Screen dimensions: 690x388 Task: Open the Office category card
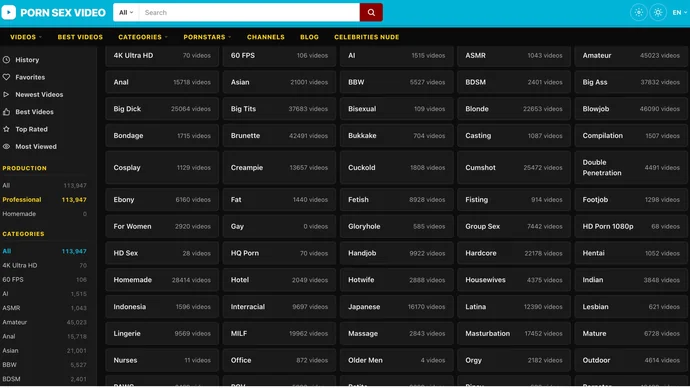[279, 360]
